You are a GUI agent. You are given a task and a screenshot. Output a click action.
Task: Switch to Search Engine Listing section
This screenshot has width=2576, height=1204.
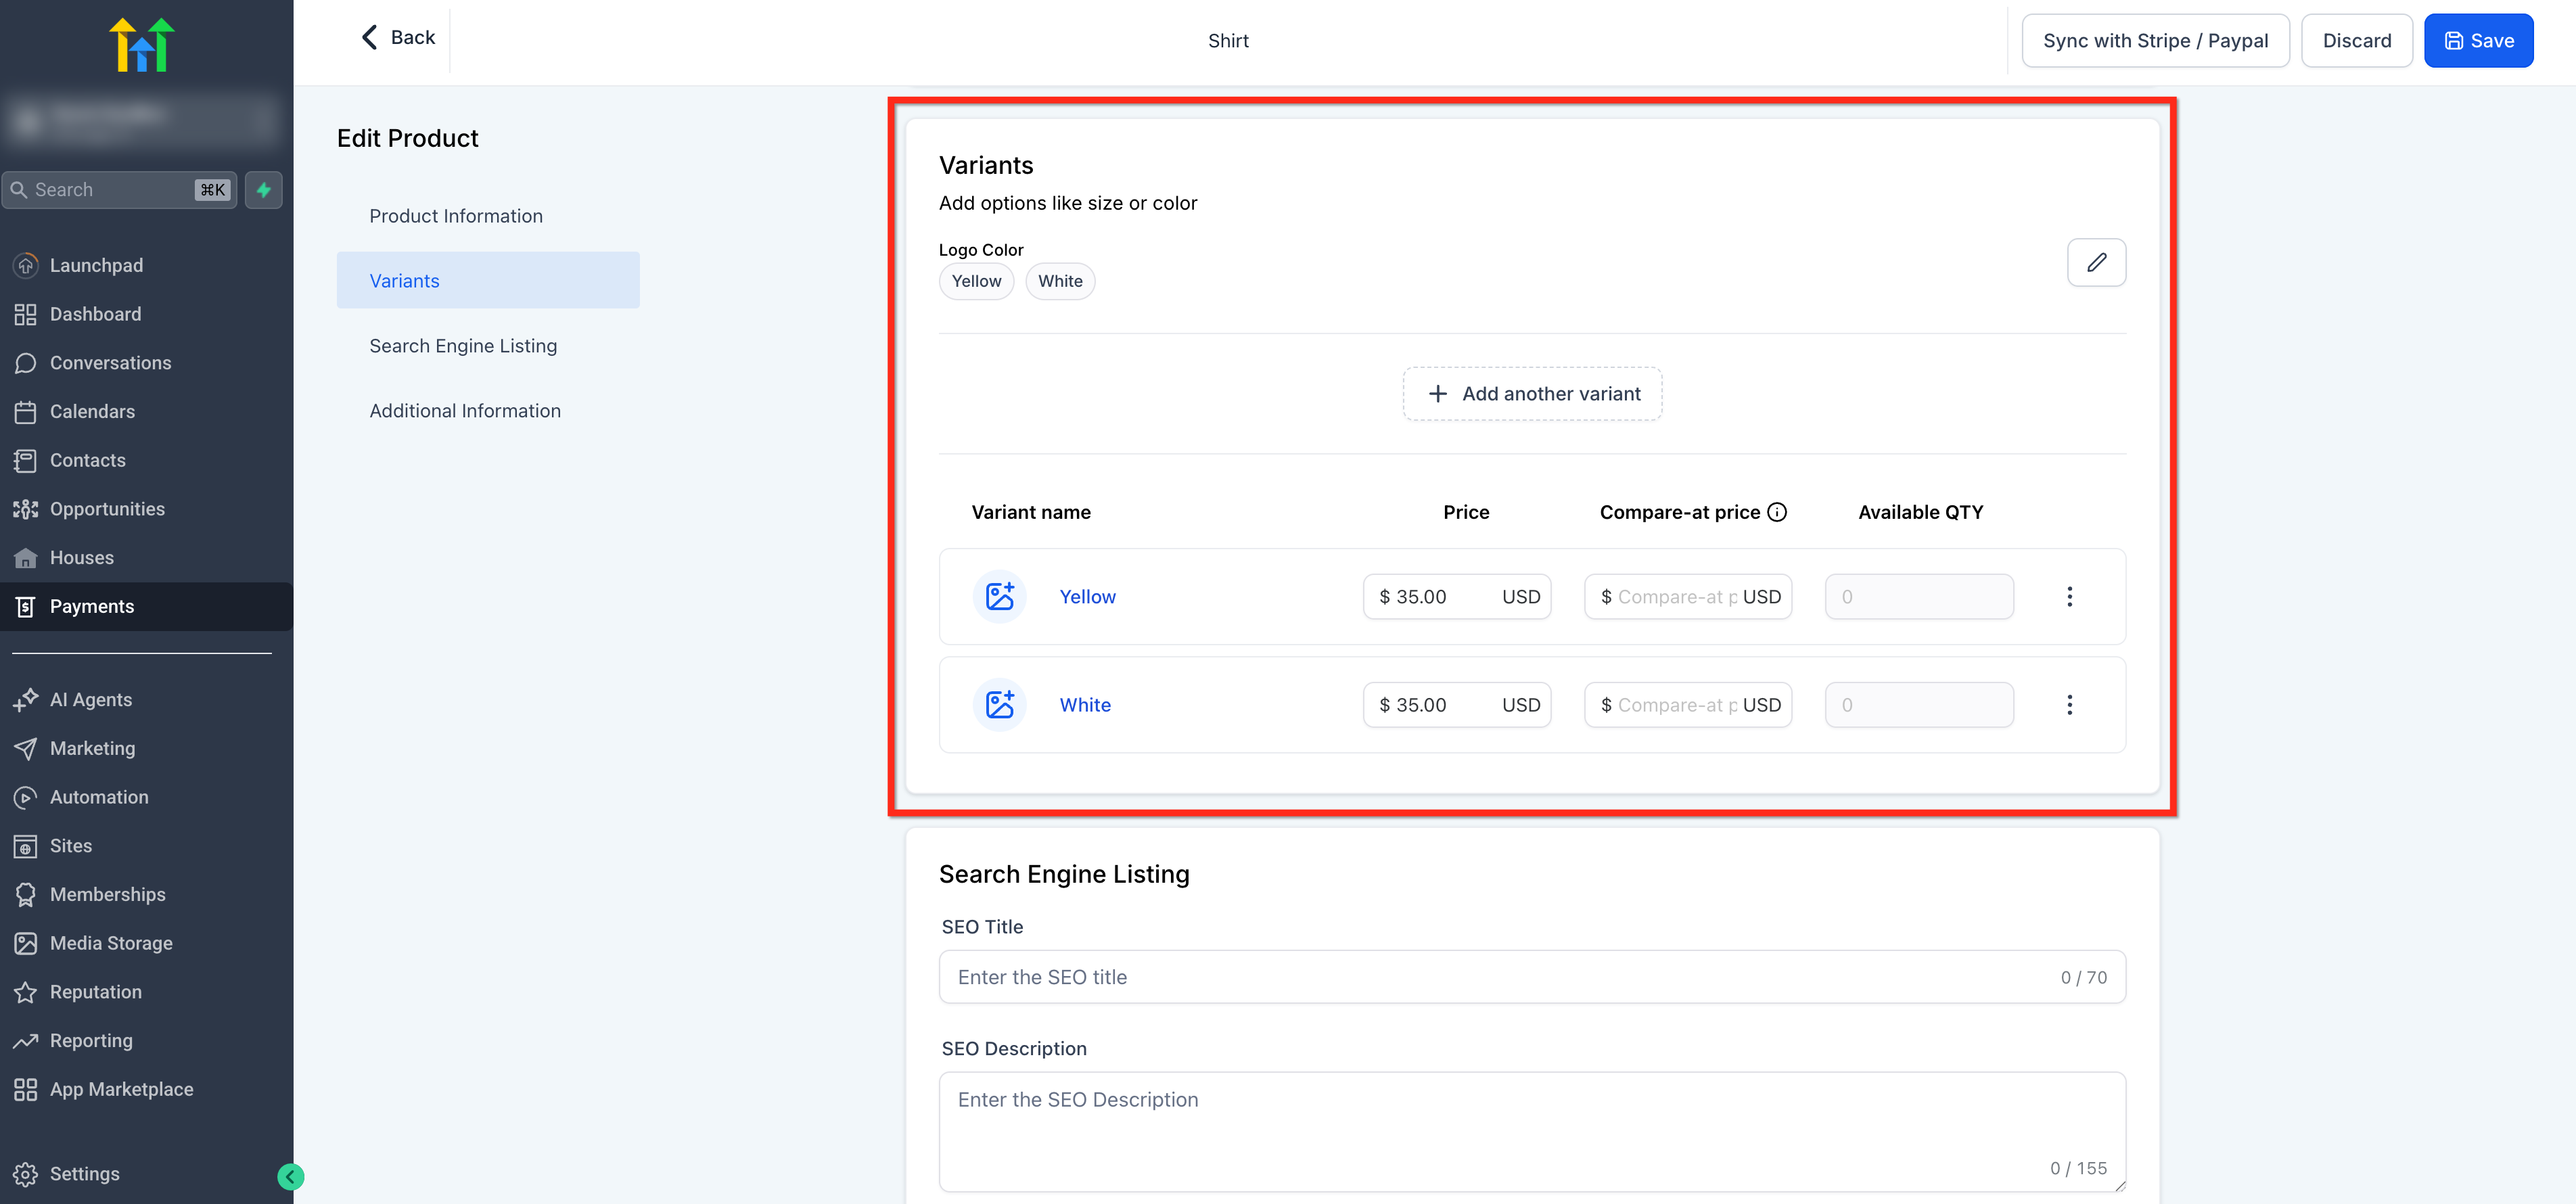pos(462,346)
